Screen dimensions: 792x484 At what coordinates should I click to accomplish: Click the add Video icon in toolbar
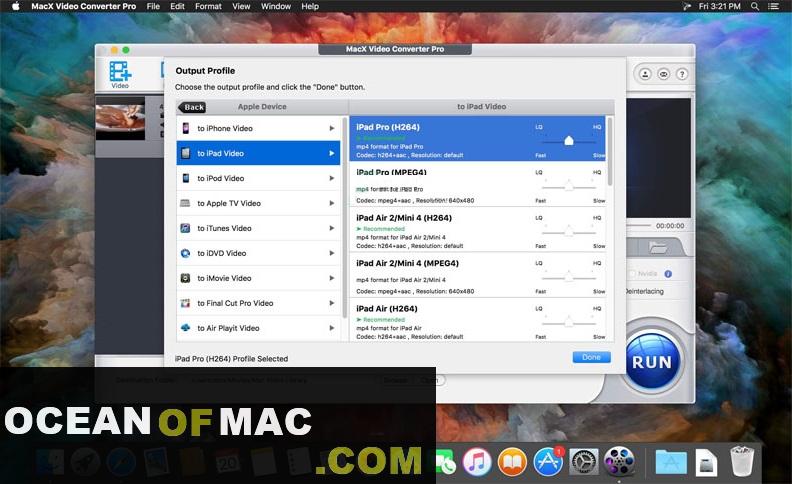[x=120, y=74]
